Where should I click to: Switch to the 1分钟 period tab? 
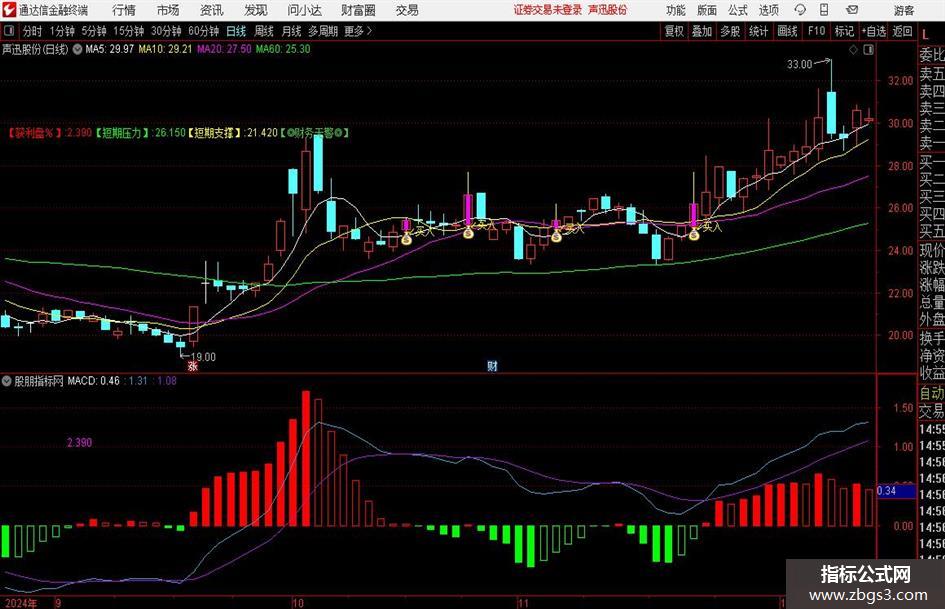[61, 31]
